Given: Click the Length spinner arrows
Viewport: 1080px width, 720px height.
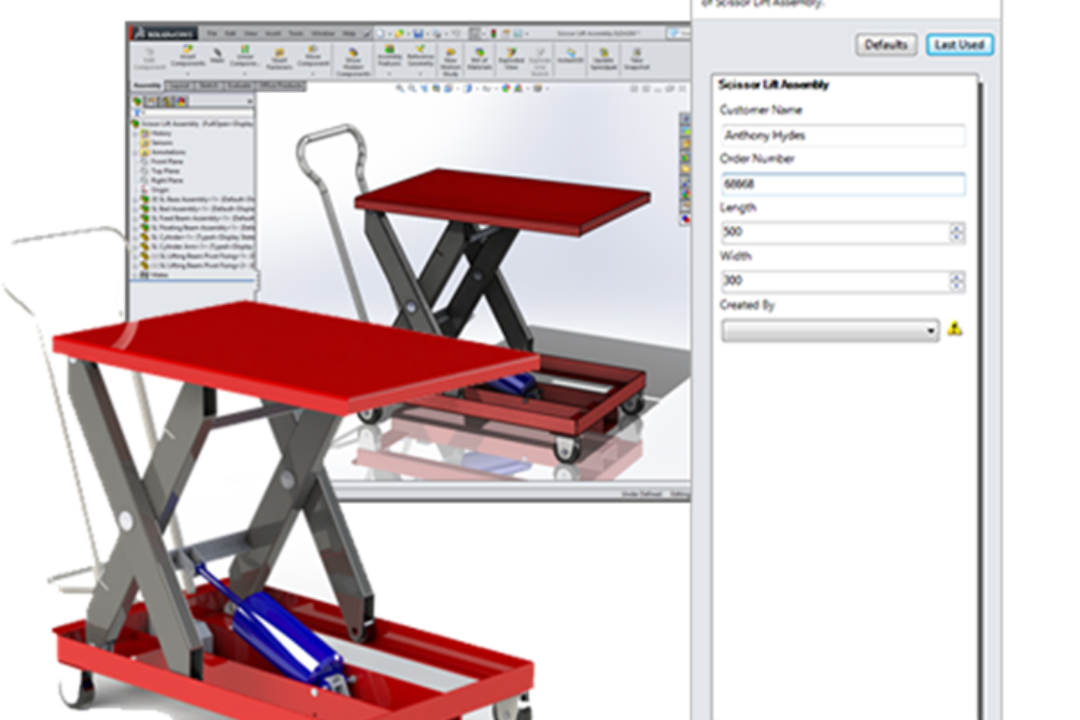Looking at the screenshot, I should point(957,232).
